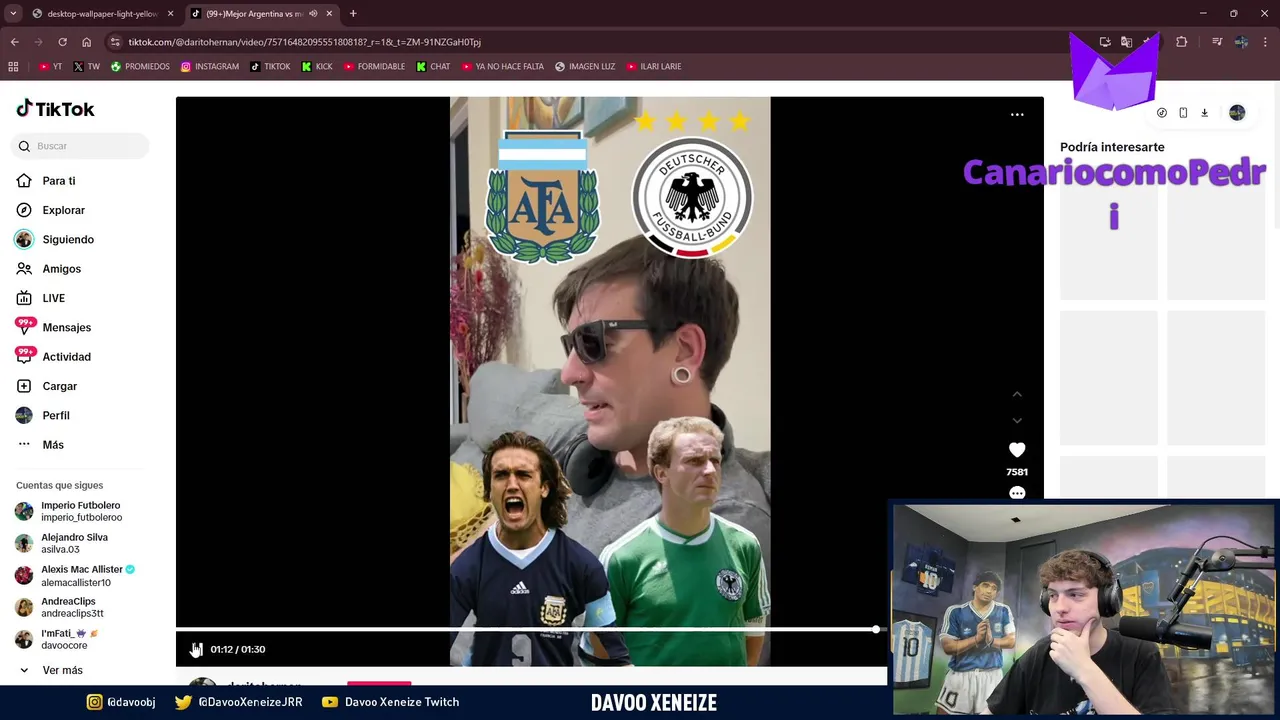View site information icon in address bar

tap(115, 42)
